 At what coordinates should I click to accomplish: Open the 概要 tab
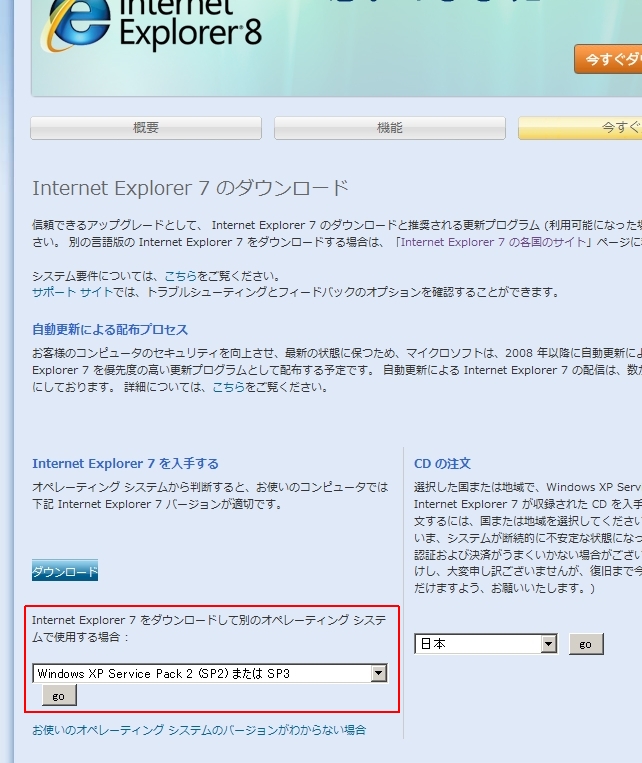(146, 128)
